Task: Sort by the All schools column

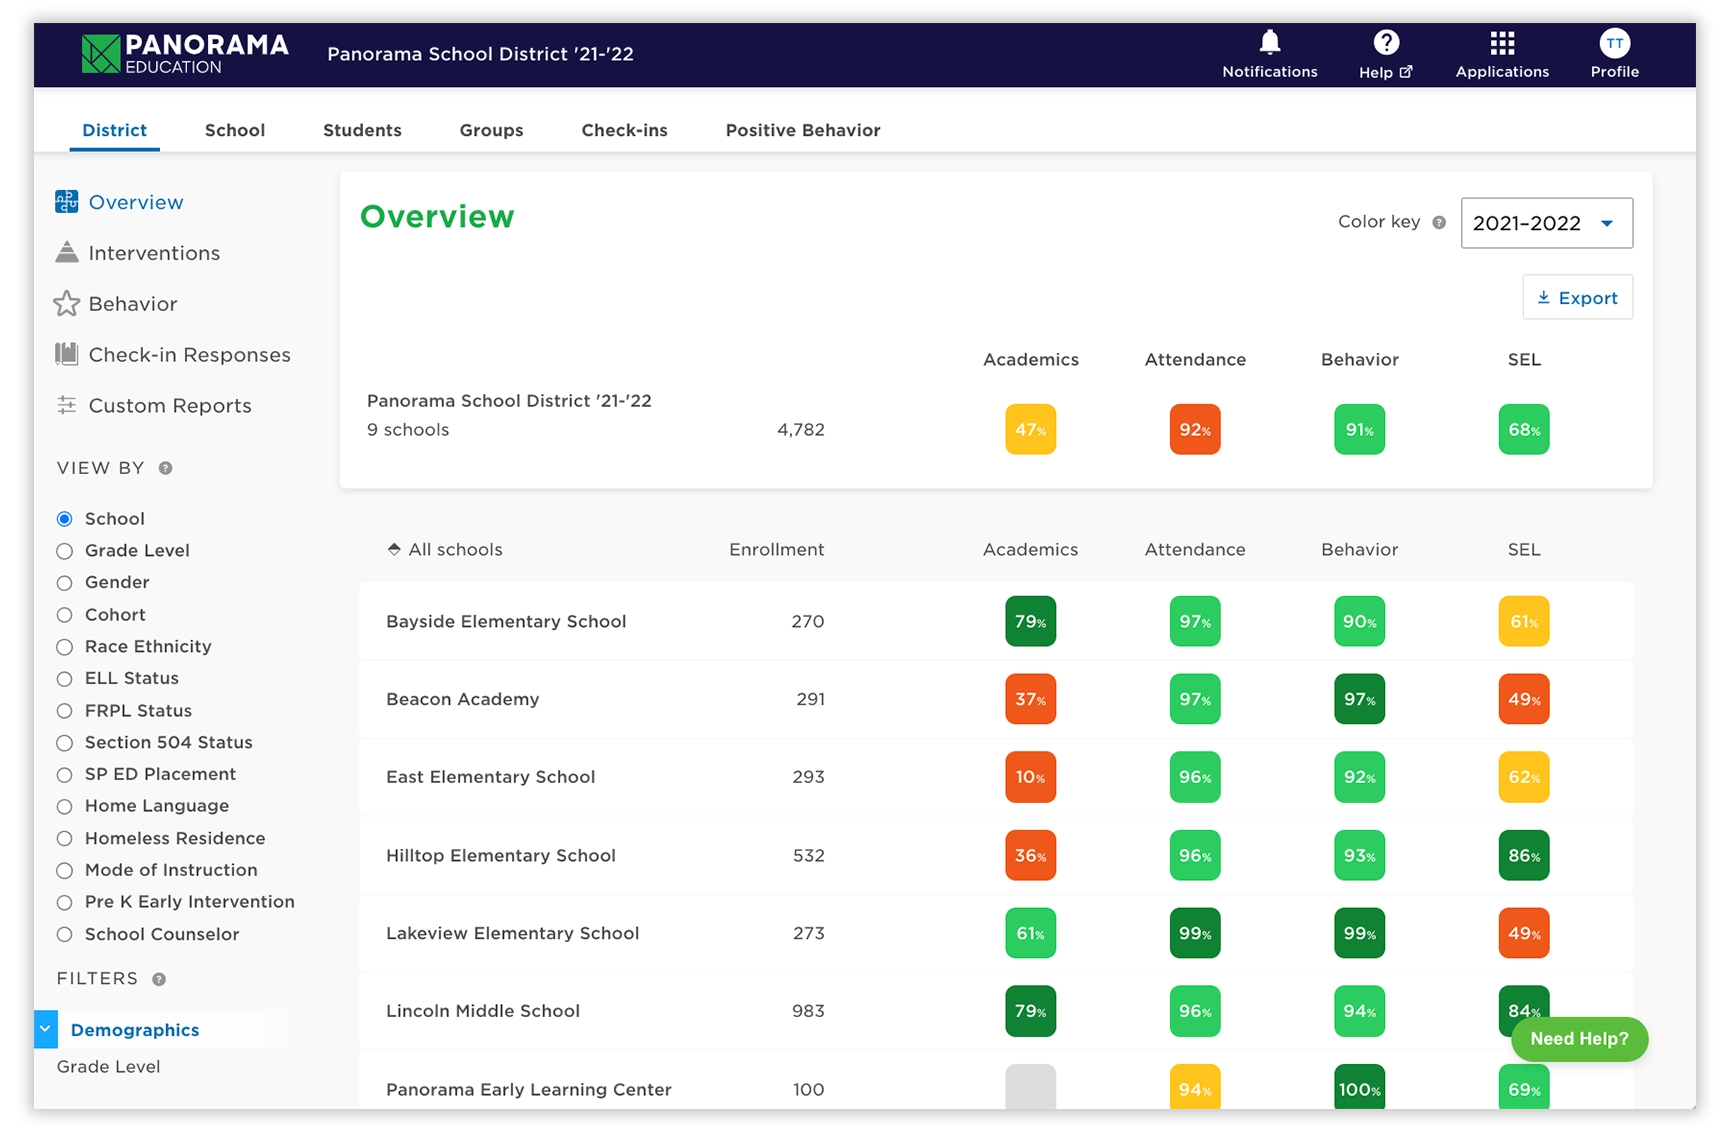Action: [x=445, y=550]
